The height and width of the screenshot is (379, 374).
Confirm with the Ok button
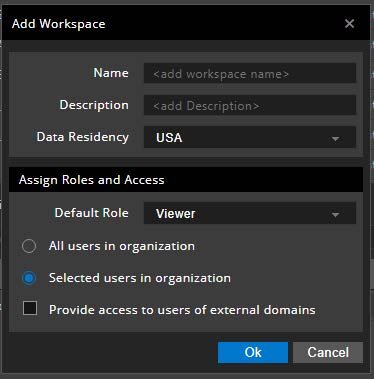pyautogui.click(x=253, y=352)
